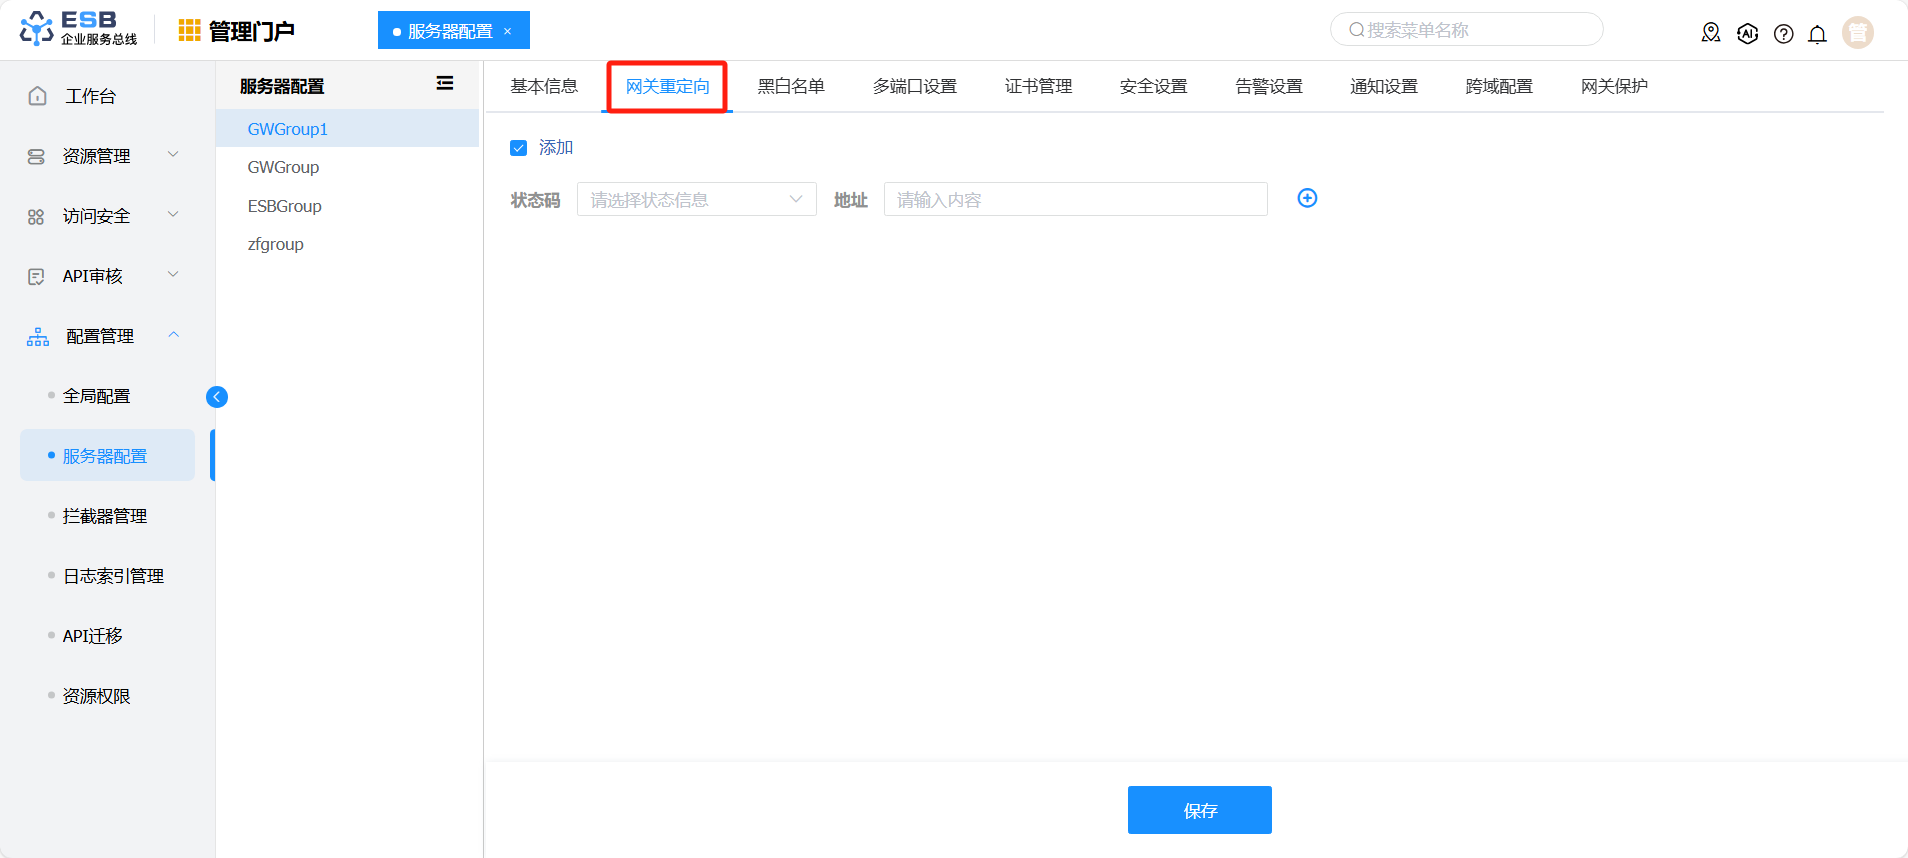Click the location pin icon in header
This screenshot has width=1908, height=858.
[1711, 33]
